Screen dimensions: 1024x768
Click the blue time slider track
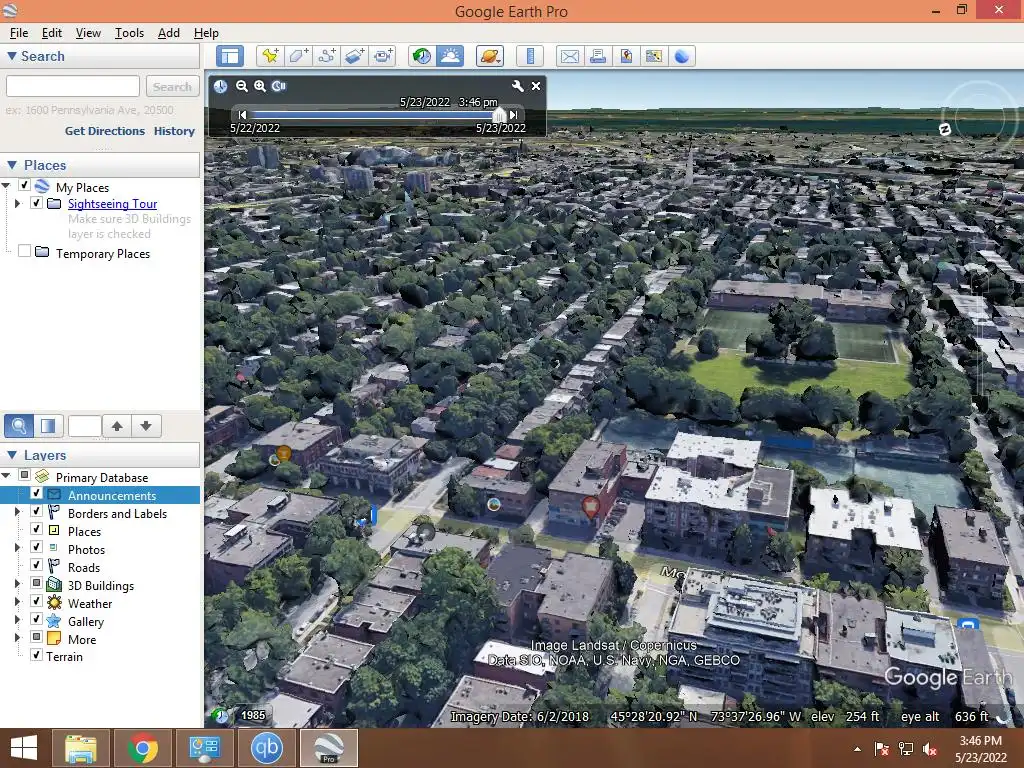[372, 115]
